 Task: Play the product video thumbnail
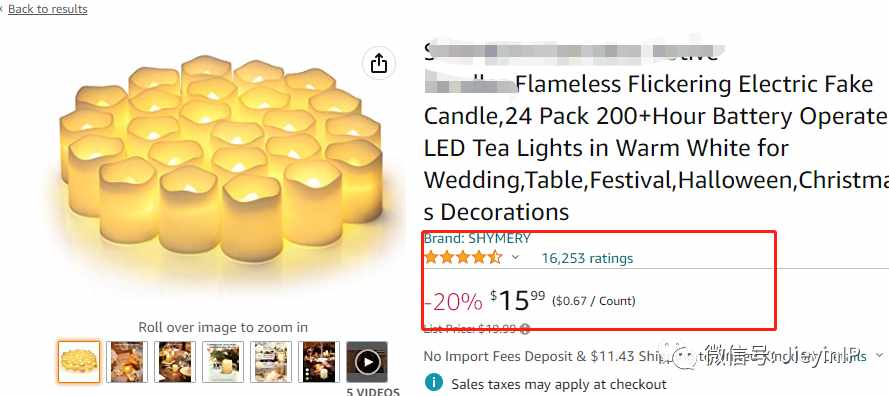click(367, 362)
